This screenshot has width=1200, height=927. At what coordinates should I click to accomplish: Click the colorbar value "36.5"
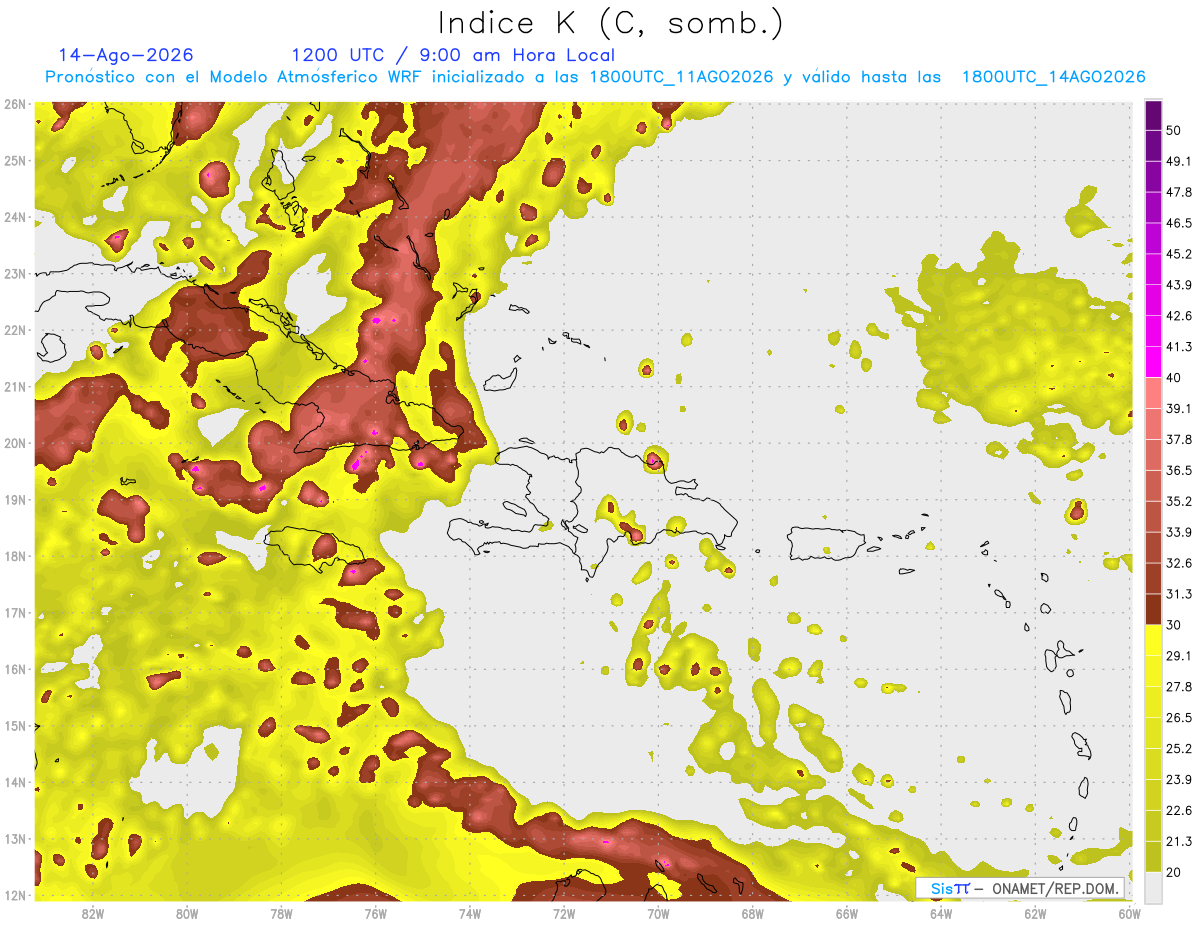(x=1179, y=470)
